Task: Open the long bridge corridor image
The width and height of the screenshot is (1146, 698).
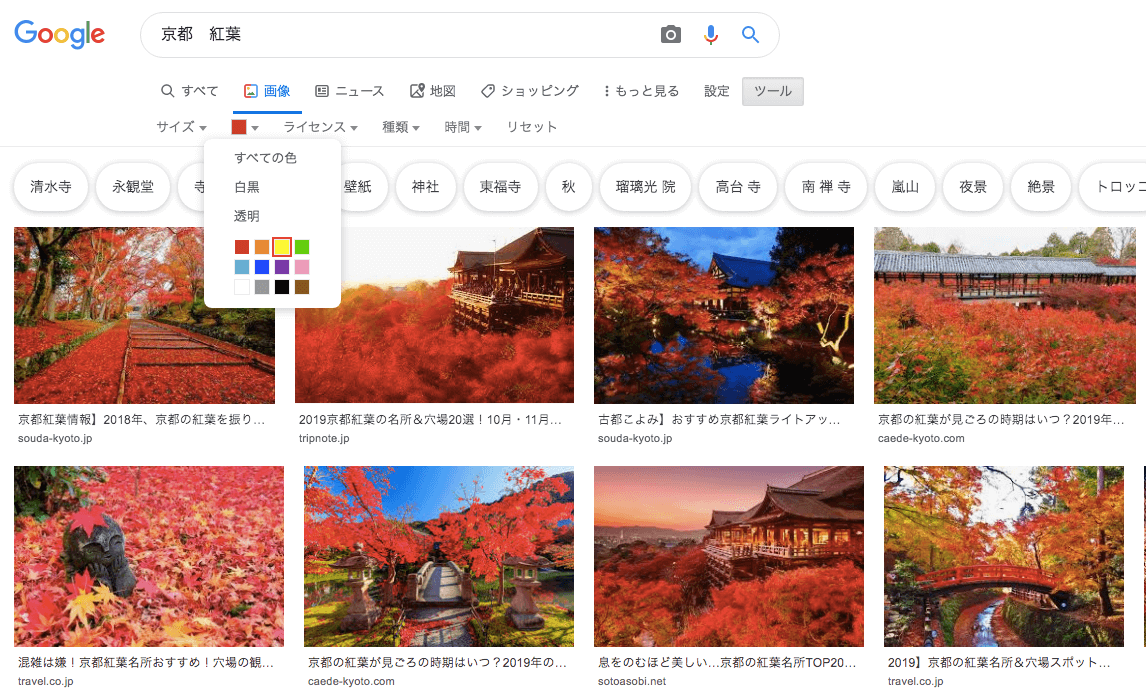Action: [x=1005, y=315]
